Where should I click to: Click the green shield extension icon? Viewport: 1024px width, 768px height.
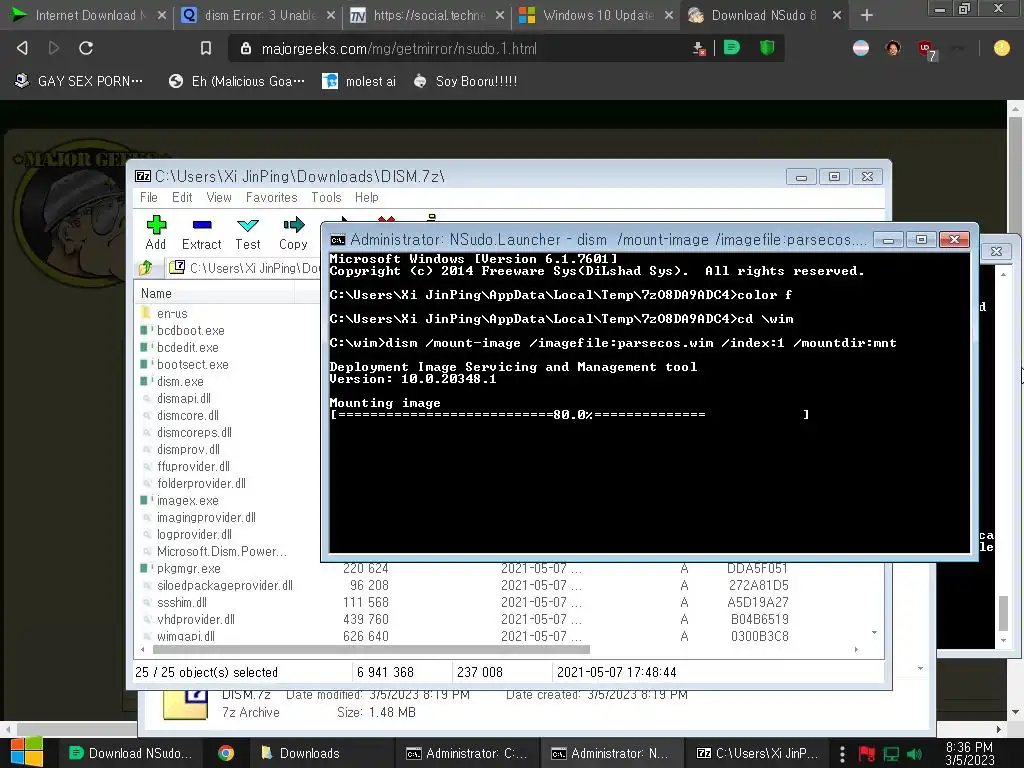click(767, 48)
